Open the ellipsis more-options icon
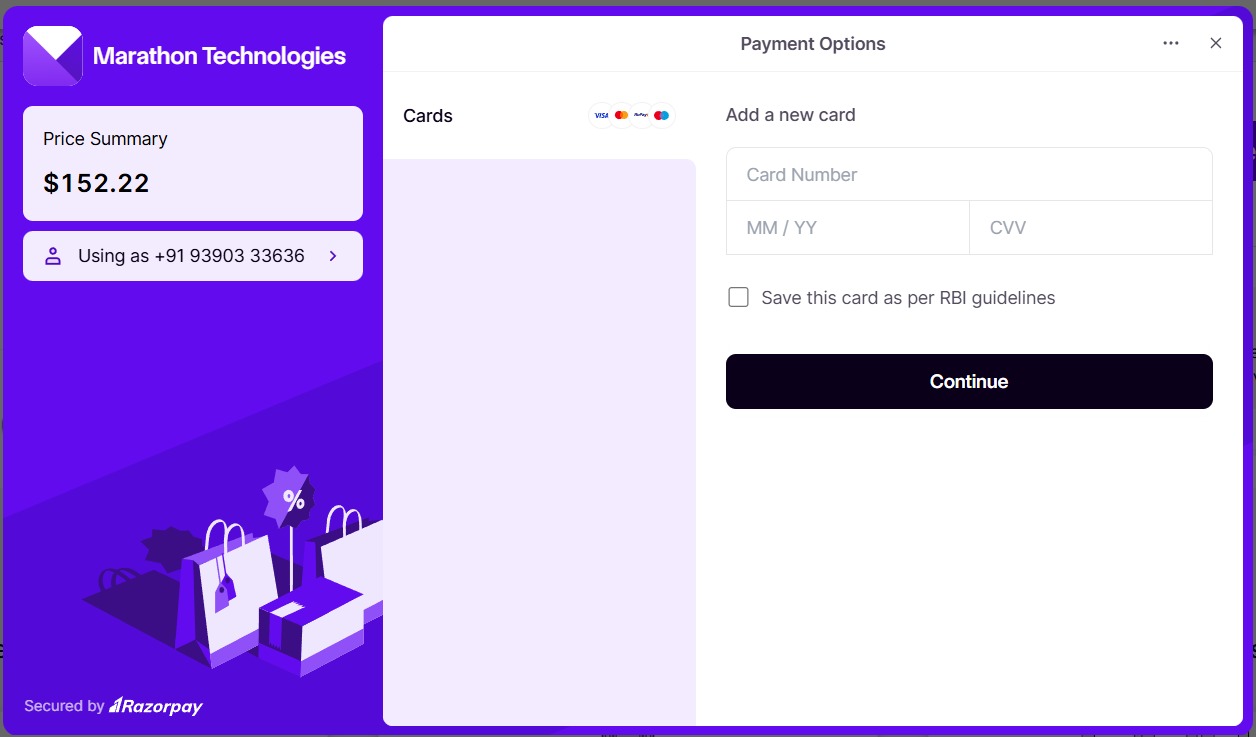This screenshot has width=1256, height=737. tap(1170, 43)
